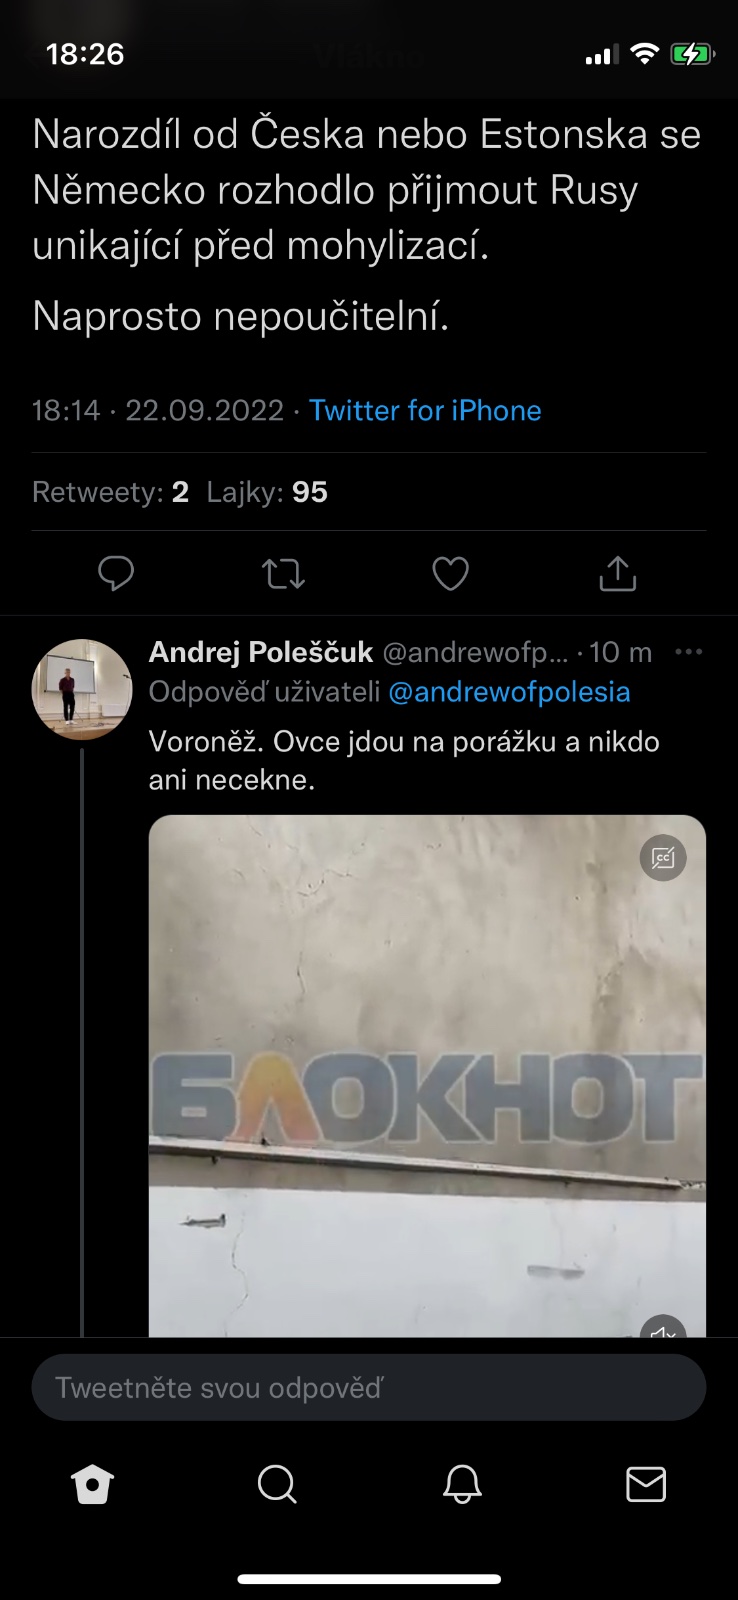The image size is (738, 1600).
Task: Open Notifications bell tab
Action: [x=462, y=1485]
